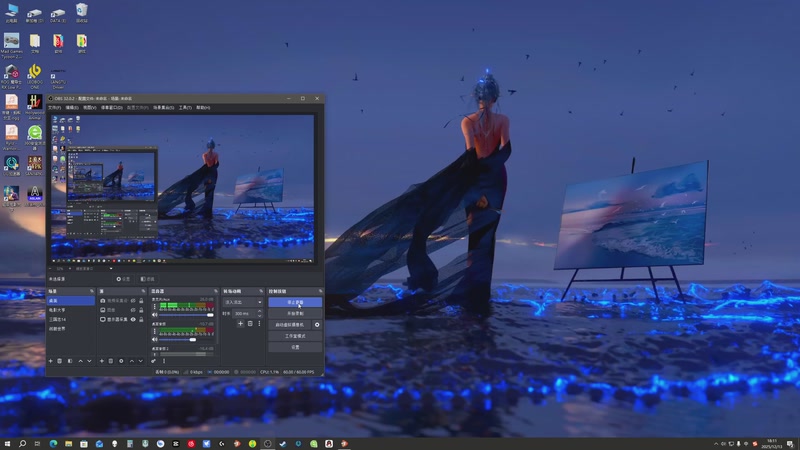Toggle Studio Mode button in Controls
Screen dimensions: 800x450
(x=295, y=336)
